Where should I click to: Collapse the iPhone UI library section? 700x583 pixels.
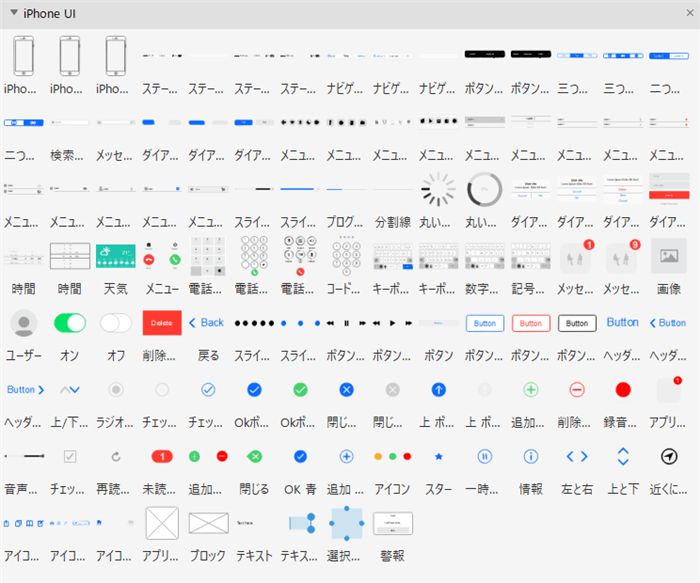coord(14,12)
